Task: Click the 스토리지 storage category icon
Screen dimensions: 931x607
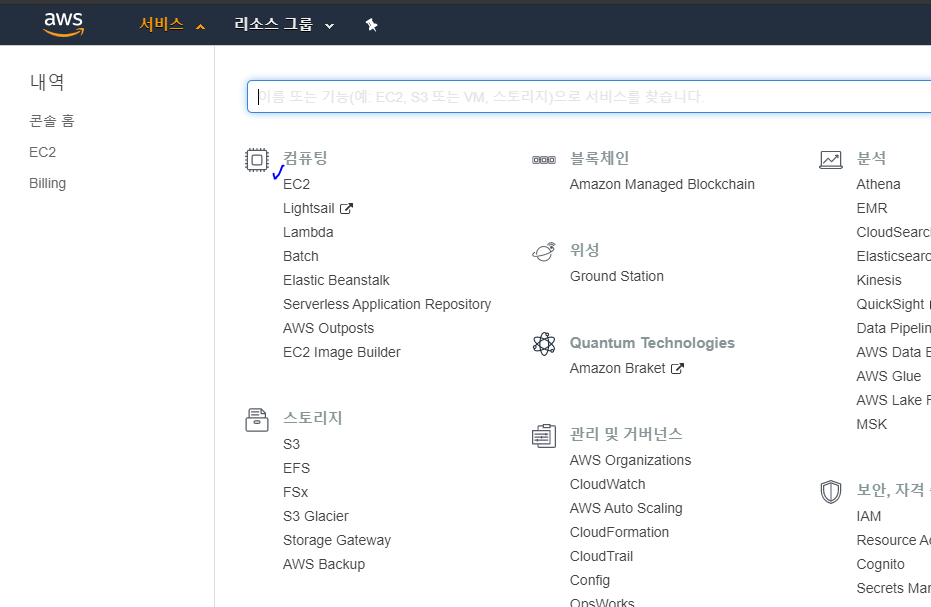Action: point(257,420)
